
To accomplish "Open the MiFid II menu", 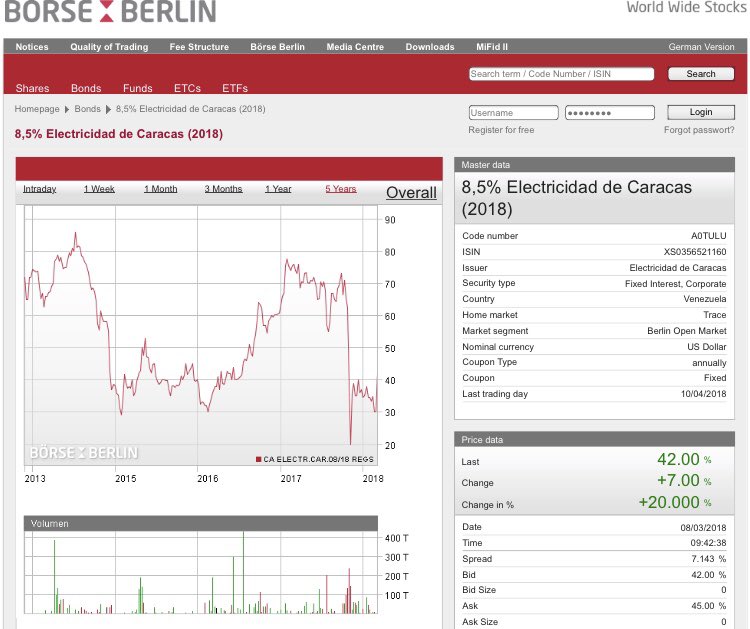I will click(x=492, y=47).
